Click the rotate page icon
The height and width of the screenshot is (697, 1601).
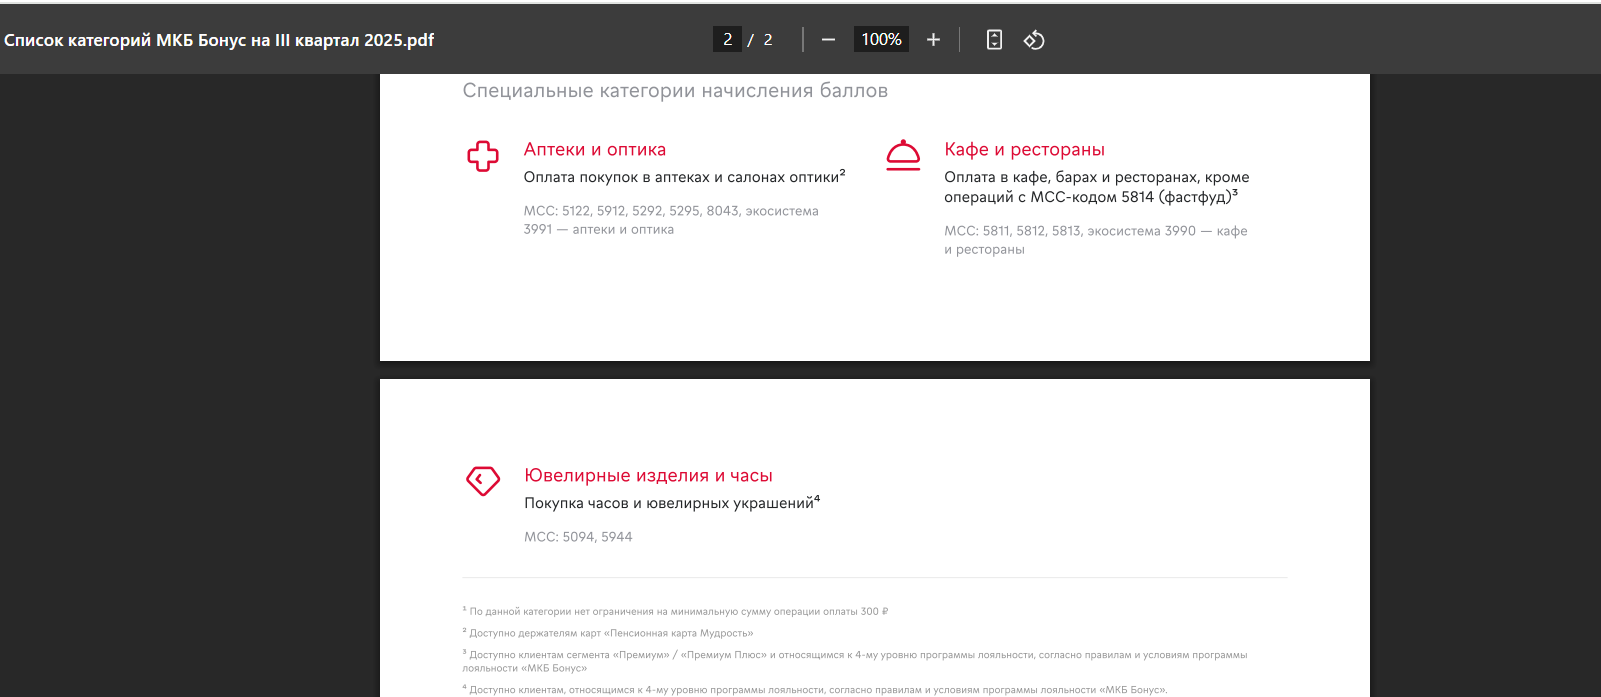1034,40
